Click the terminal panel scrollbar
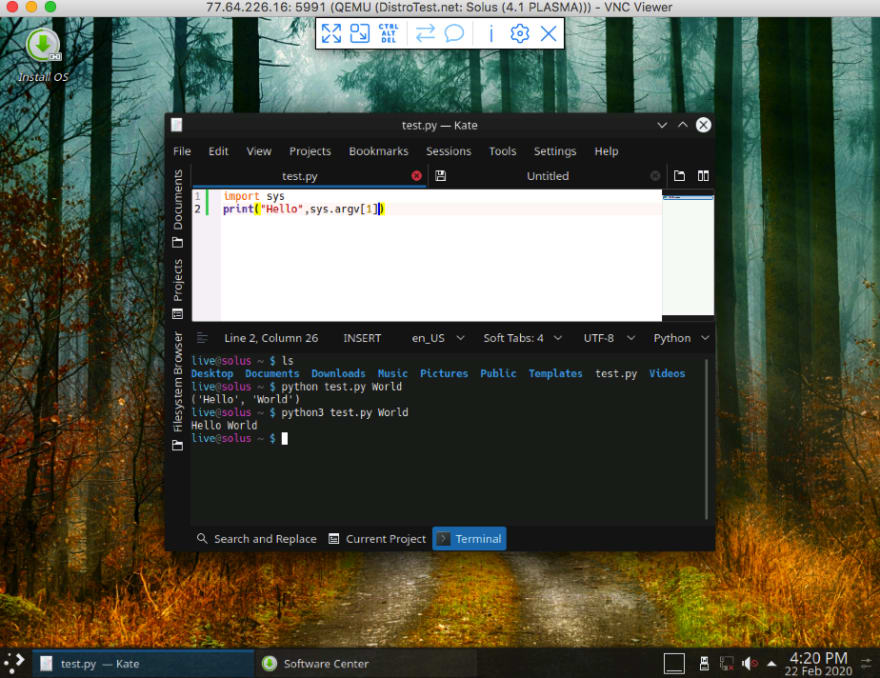Viewport: 880px width, 678px height. [706, 439]
